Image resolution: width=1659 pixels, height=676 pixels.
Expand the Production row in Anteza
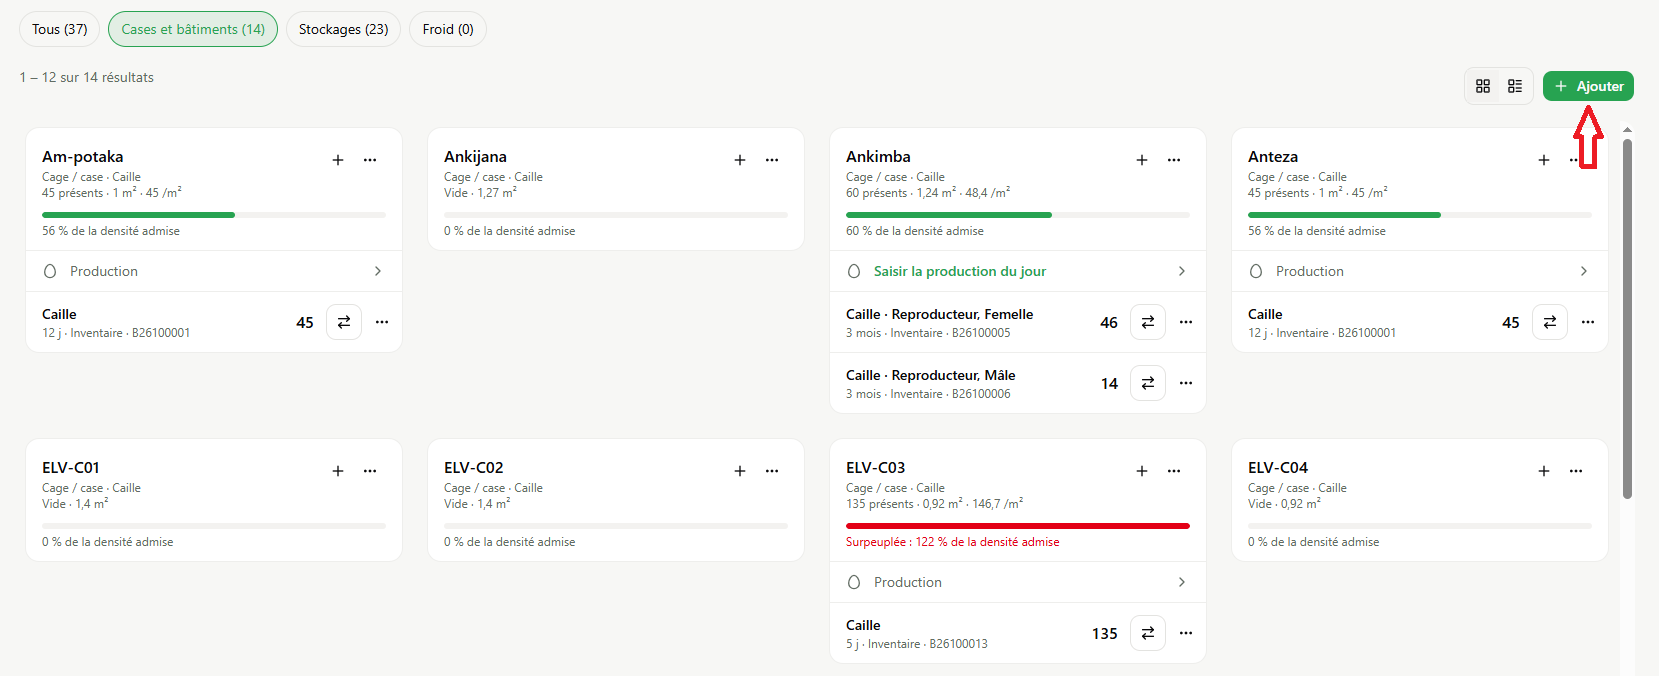1420,271
